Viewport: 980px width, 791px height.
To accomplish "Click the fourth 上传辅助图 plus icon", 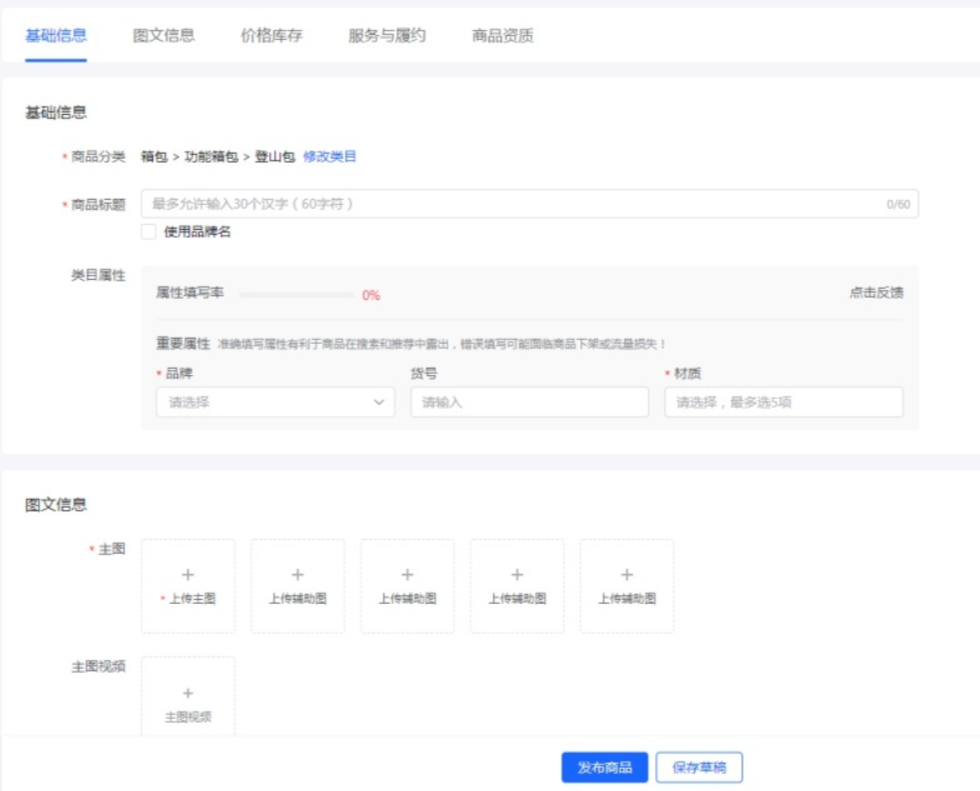I will point(627,574).
